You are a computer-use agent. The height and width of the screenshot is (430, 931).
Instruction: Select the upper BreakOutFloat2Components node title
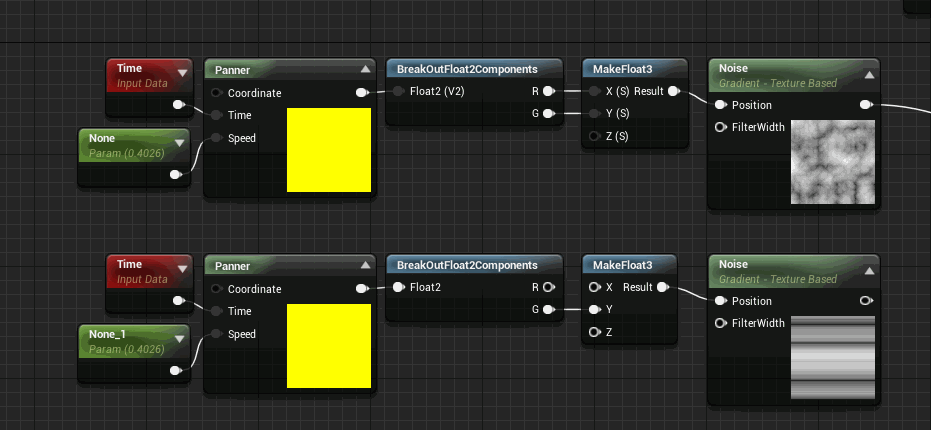[467, 69]
